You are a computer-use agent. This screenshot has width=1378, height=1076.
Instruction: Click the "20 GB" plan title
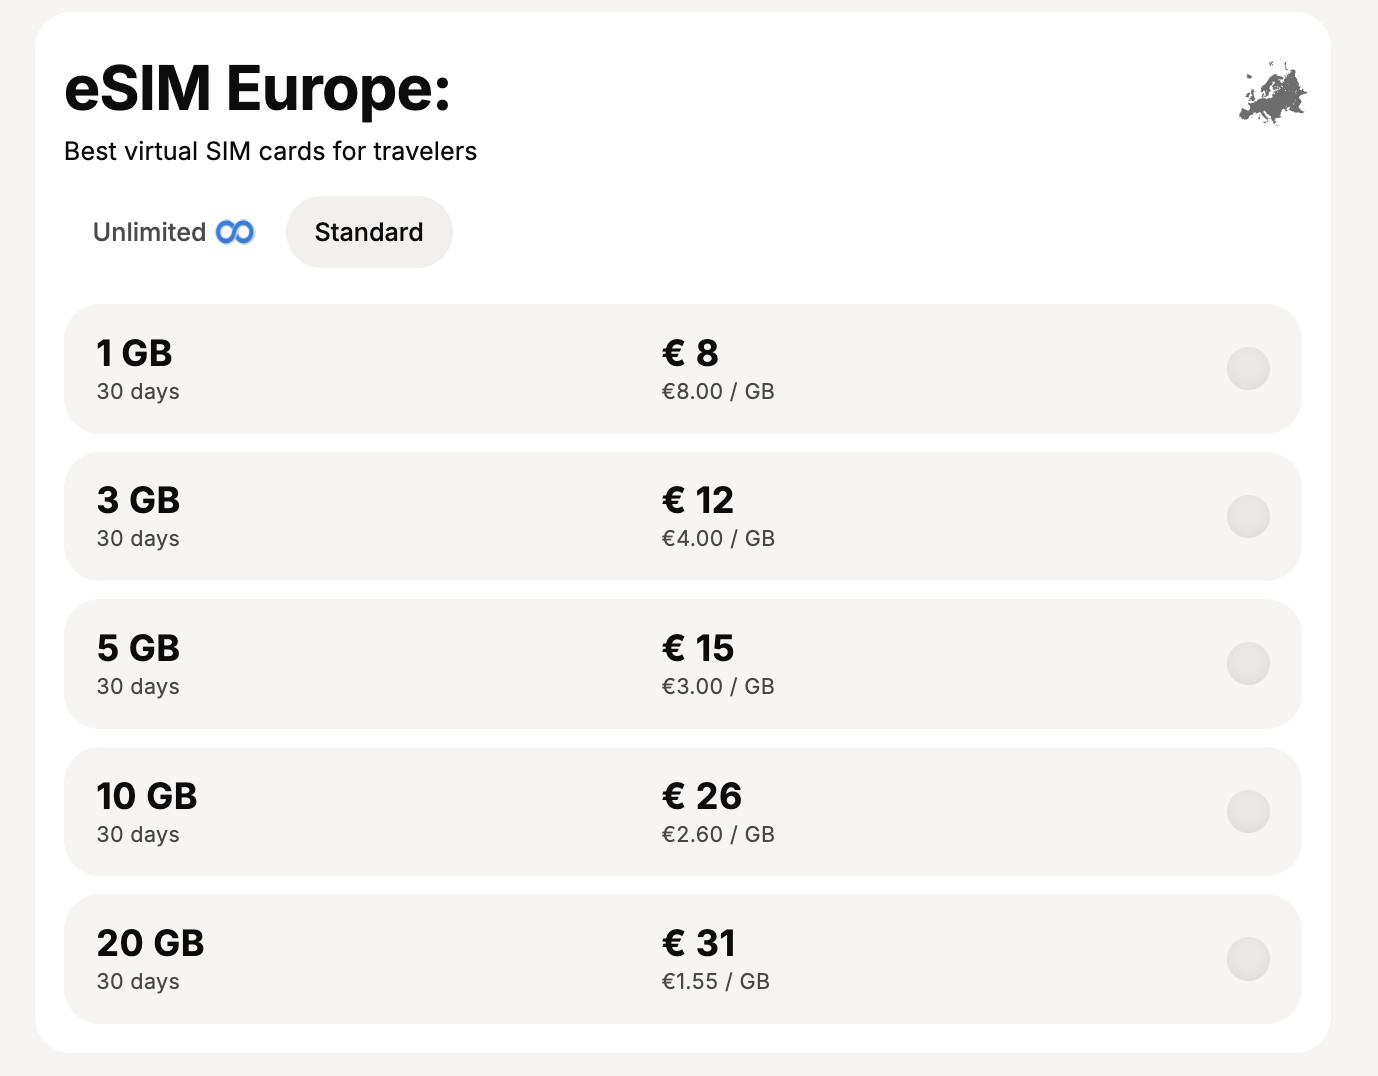pyautogui.click(x=150, y=943)
